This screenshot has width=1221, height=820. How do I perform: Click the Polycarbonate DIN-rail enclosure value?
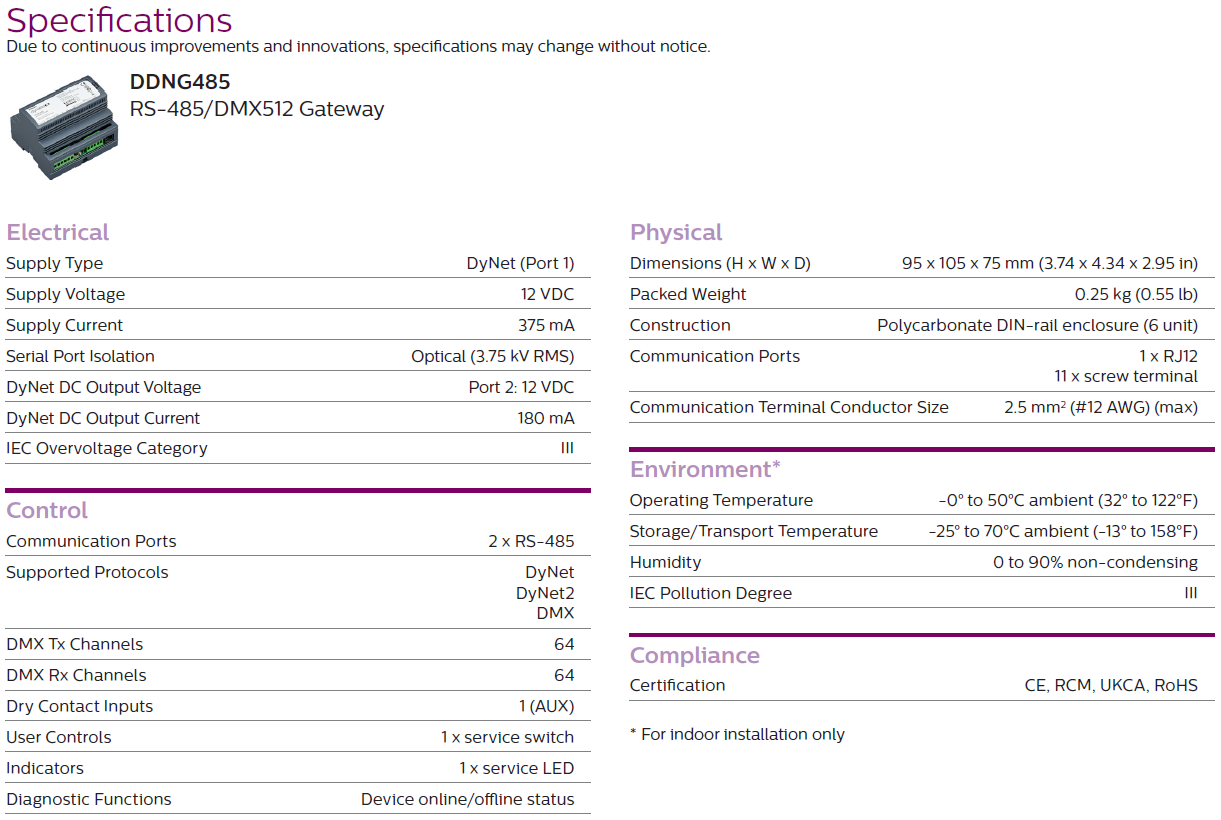pyautogui.click(x=1037, y=325)
